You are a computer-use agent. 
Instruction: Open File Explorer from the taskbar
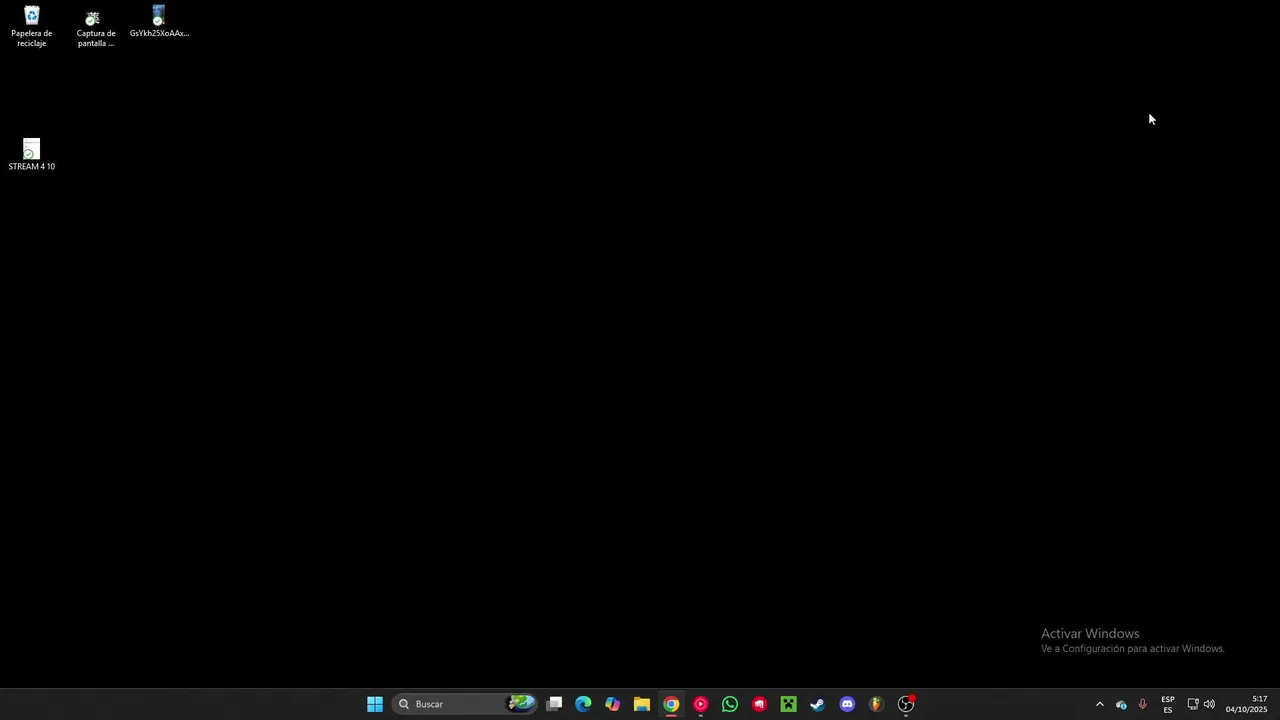(642, 704)
